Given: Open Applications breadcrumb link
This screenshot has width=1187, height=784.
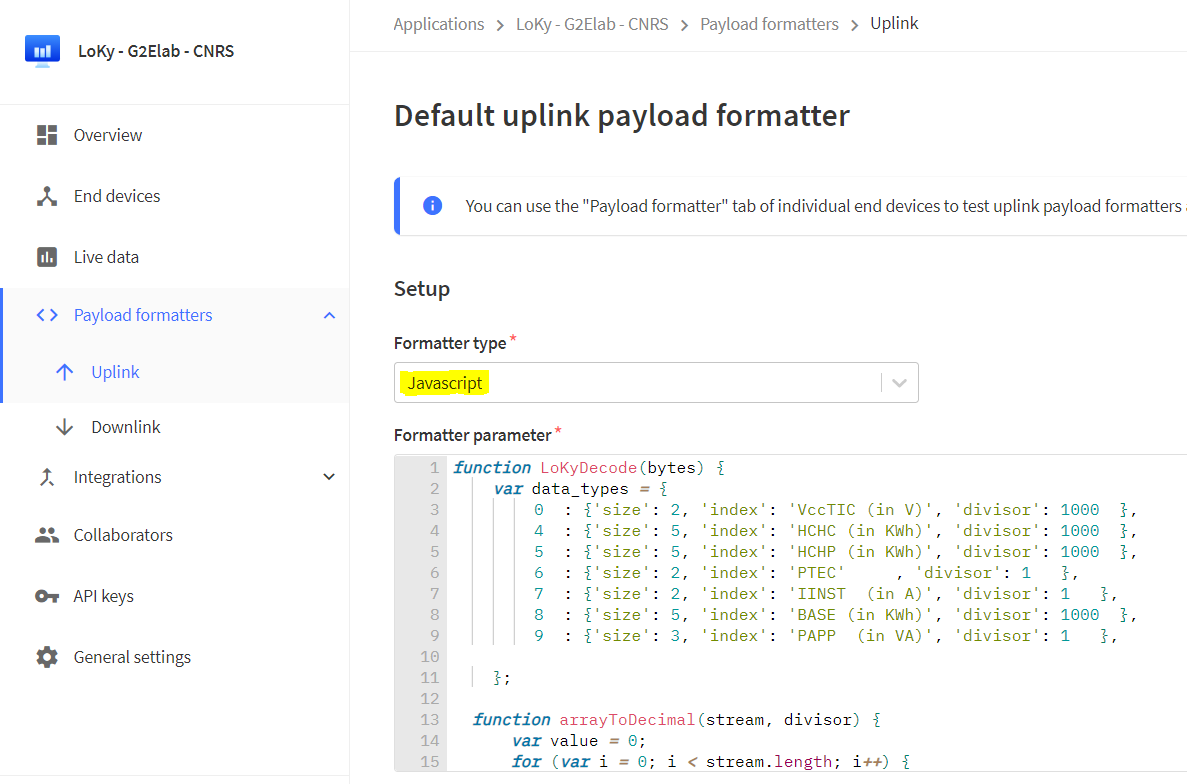Looking at the screenshot, I should point(438,24).
